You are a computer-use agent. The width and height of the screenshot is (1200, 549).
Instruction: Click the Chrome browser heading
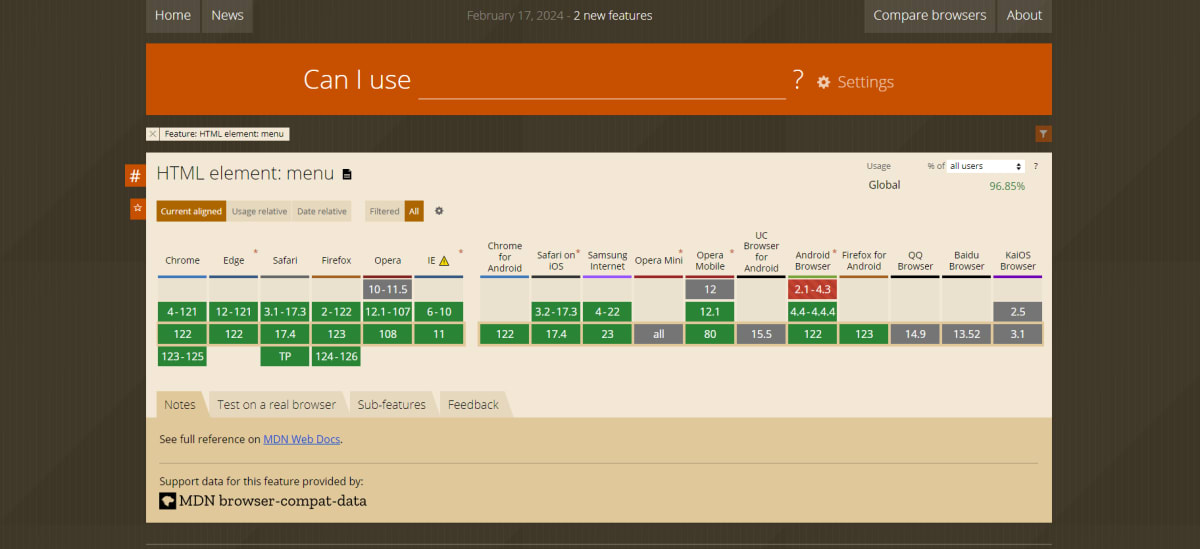tap(182, 260)
